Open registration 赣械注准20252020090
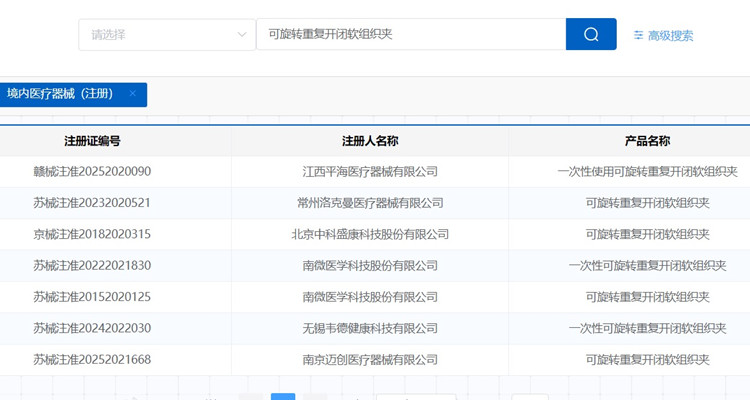 pos(92,171)
